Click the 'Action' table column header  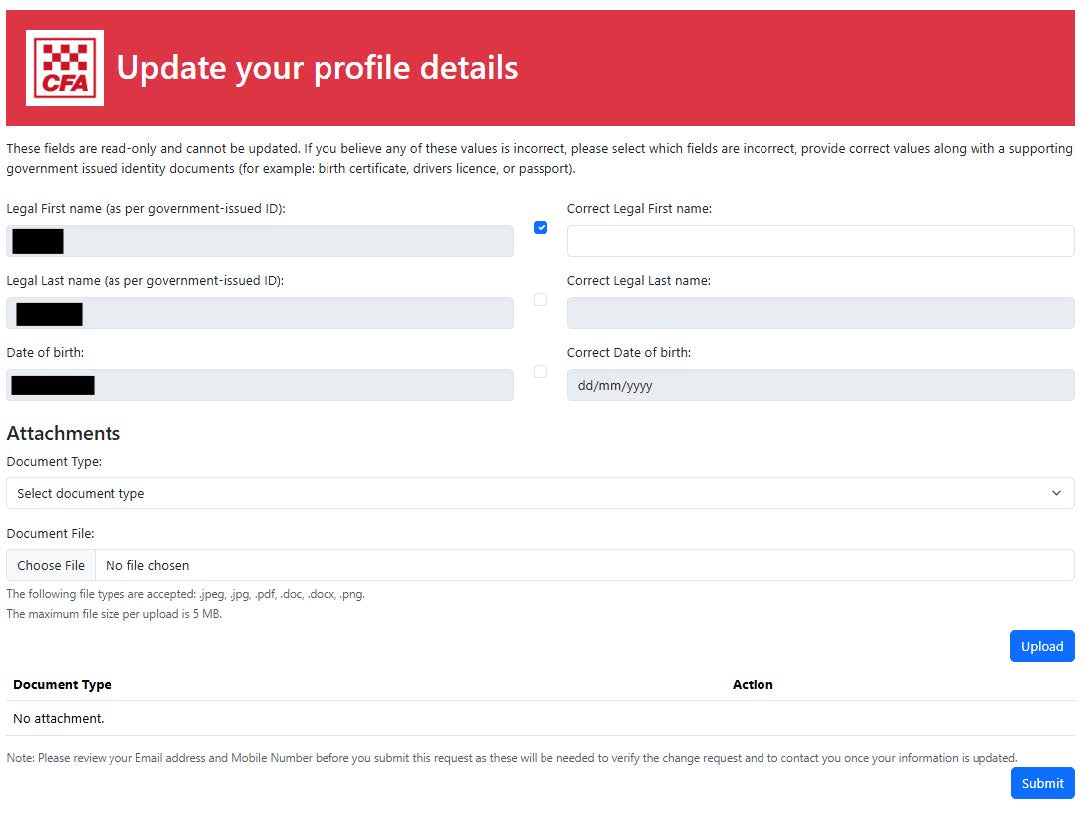753,684
